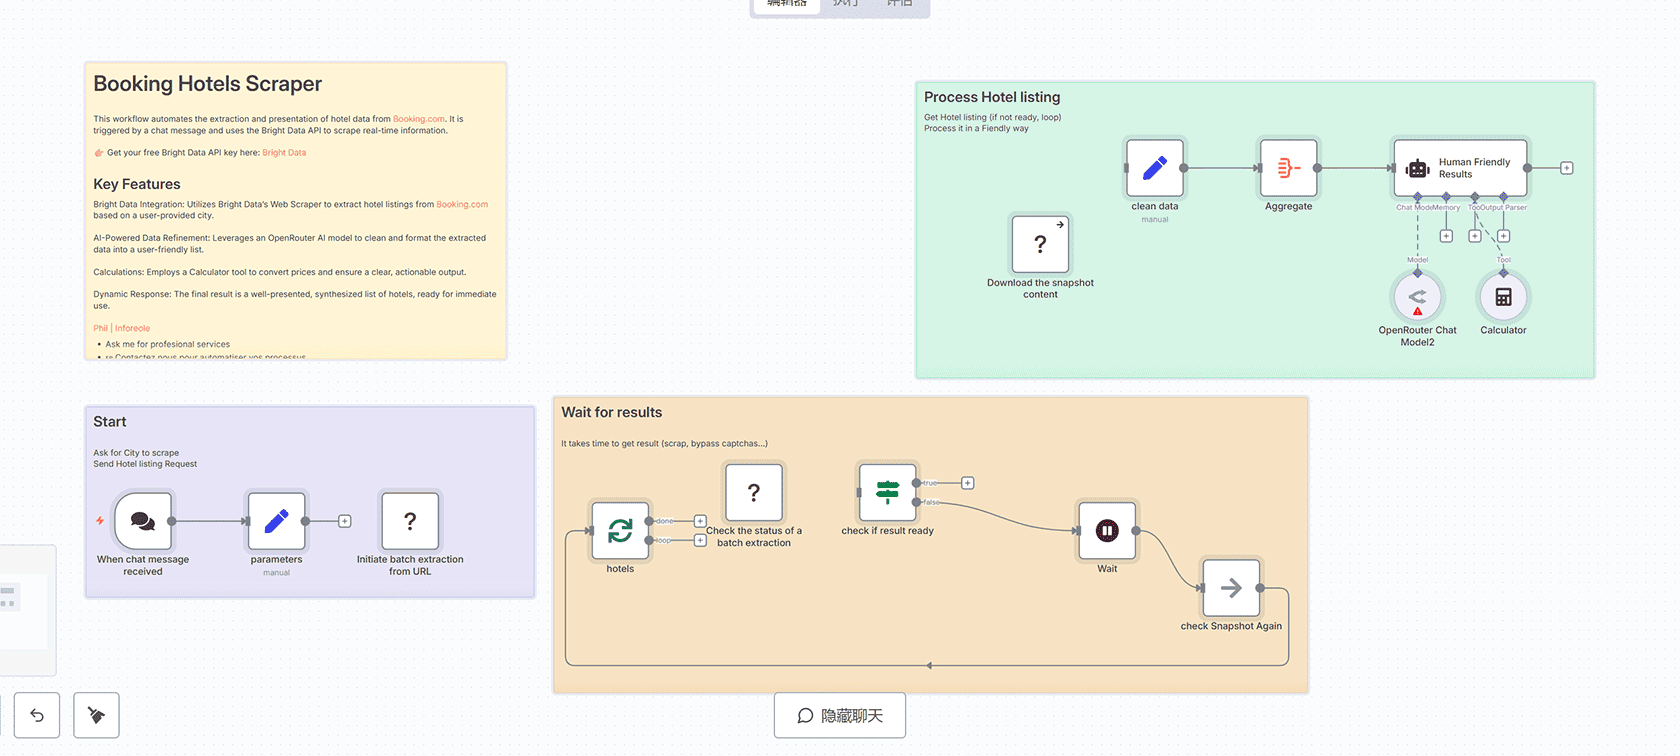Click the 'Aggregate' node icon
Screen dimensions: 1680x756
(x=1288, y=168)
